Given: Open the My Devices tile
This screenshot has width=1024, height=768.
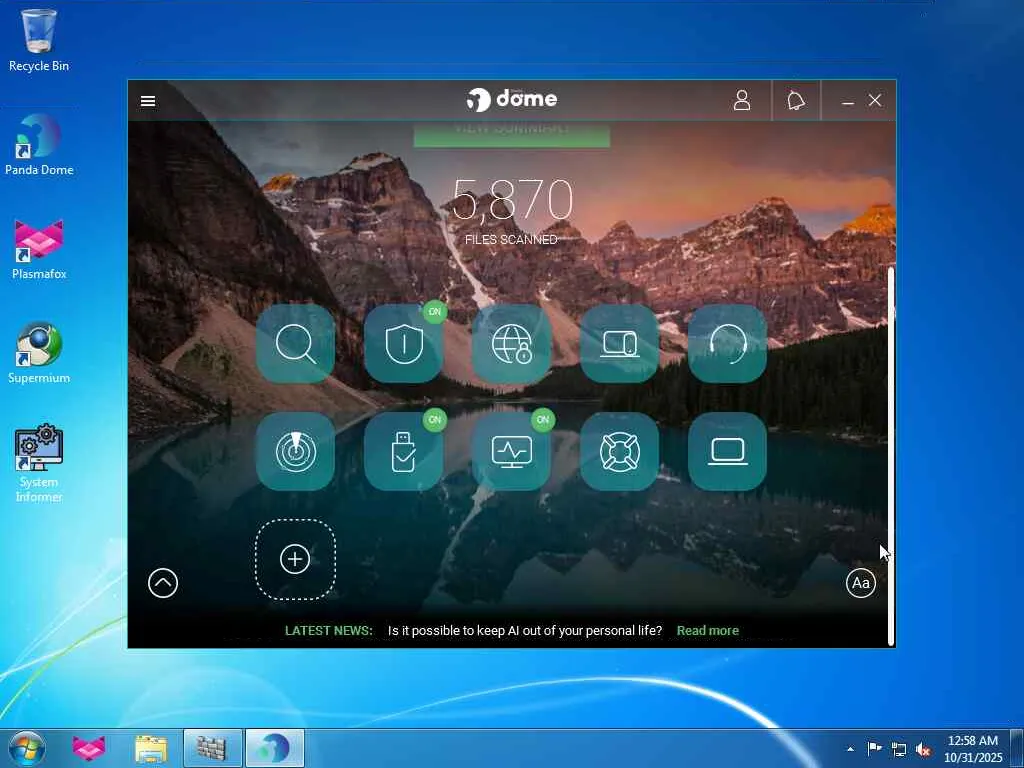Looking at the screenshot, I should pos(619,343).
